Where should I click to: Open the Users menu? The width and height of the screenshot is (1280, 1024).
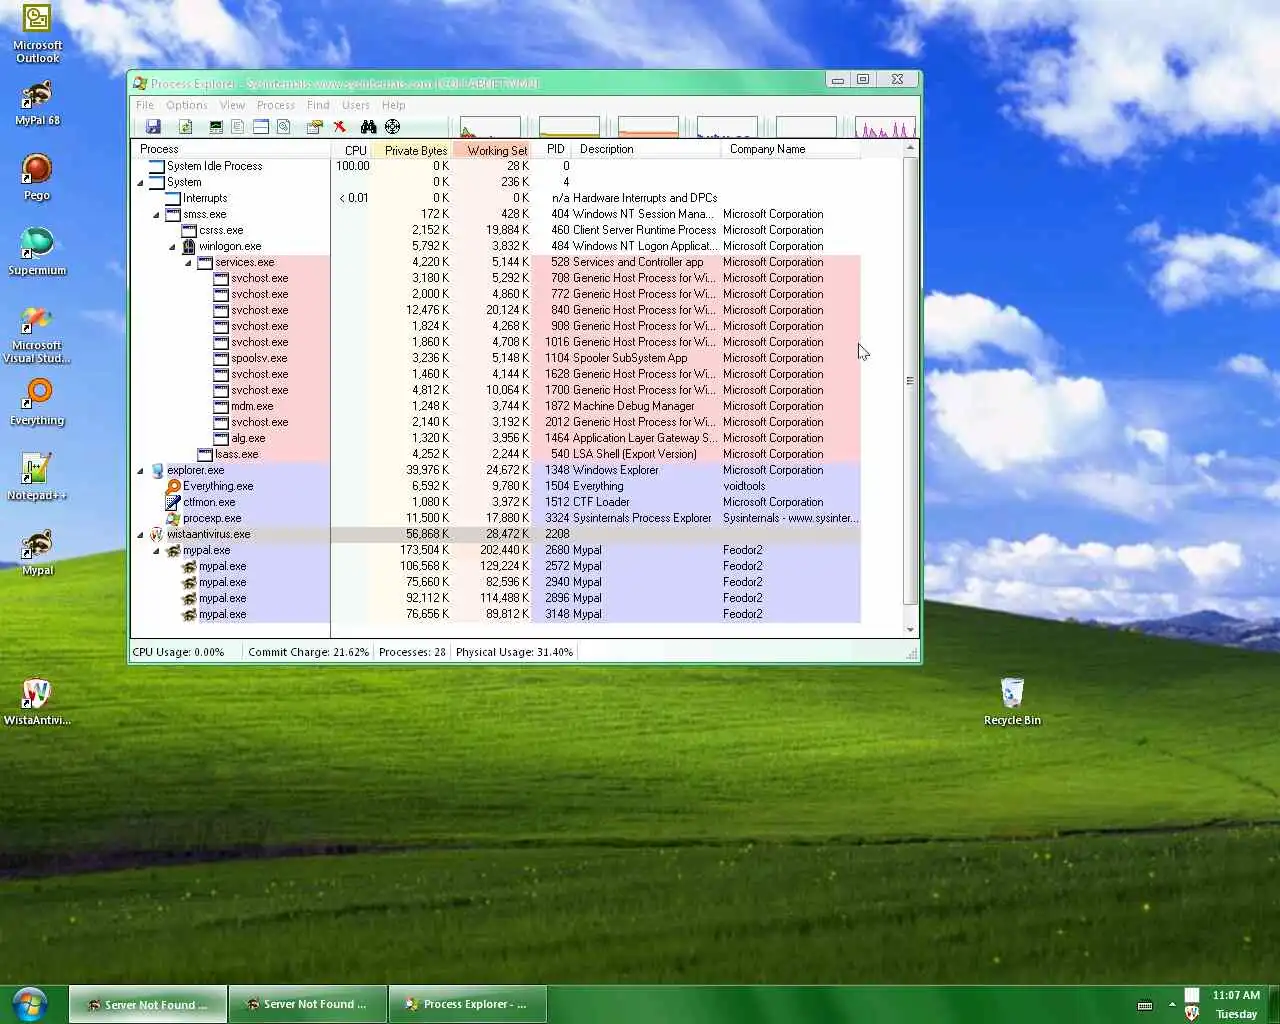click(x=356, y=105)
